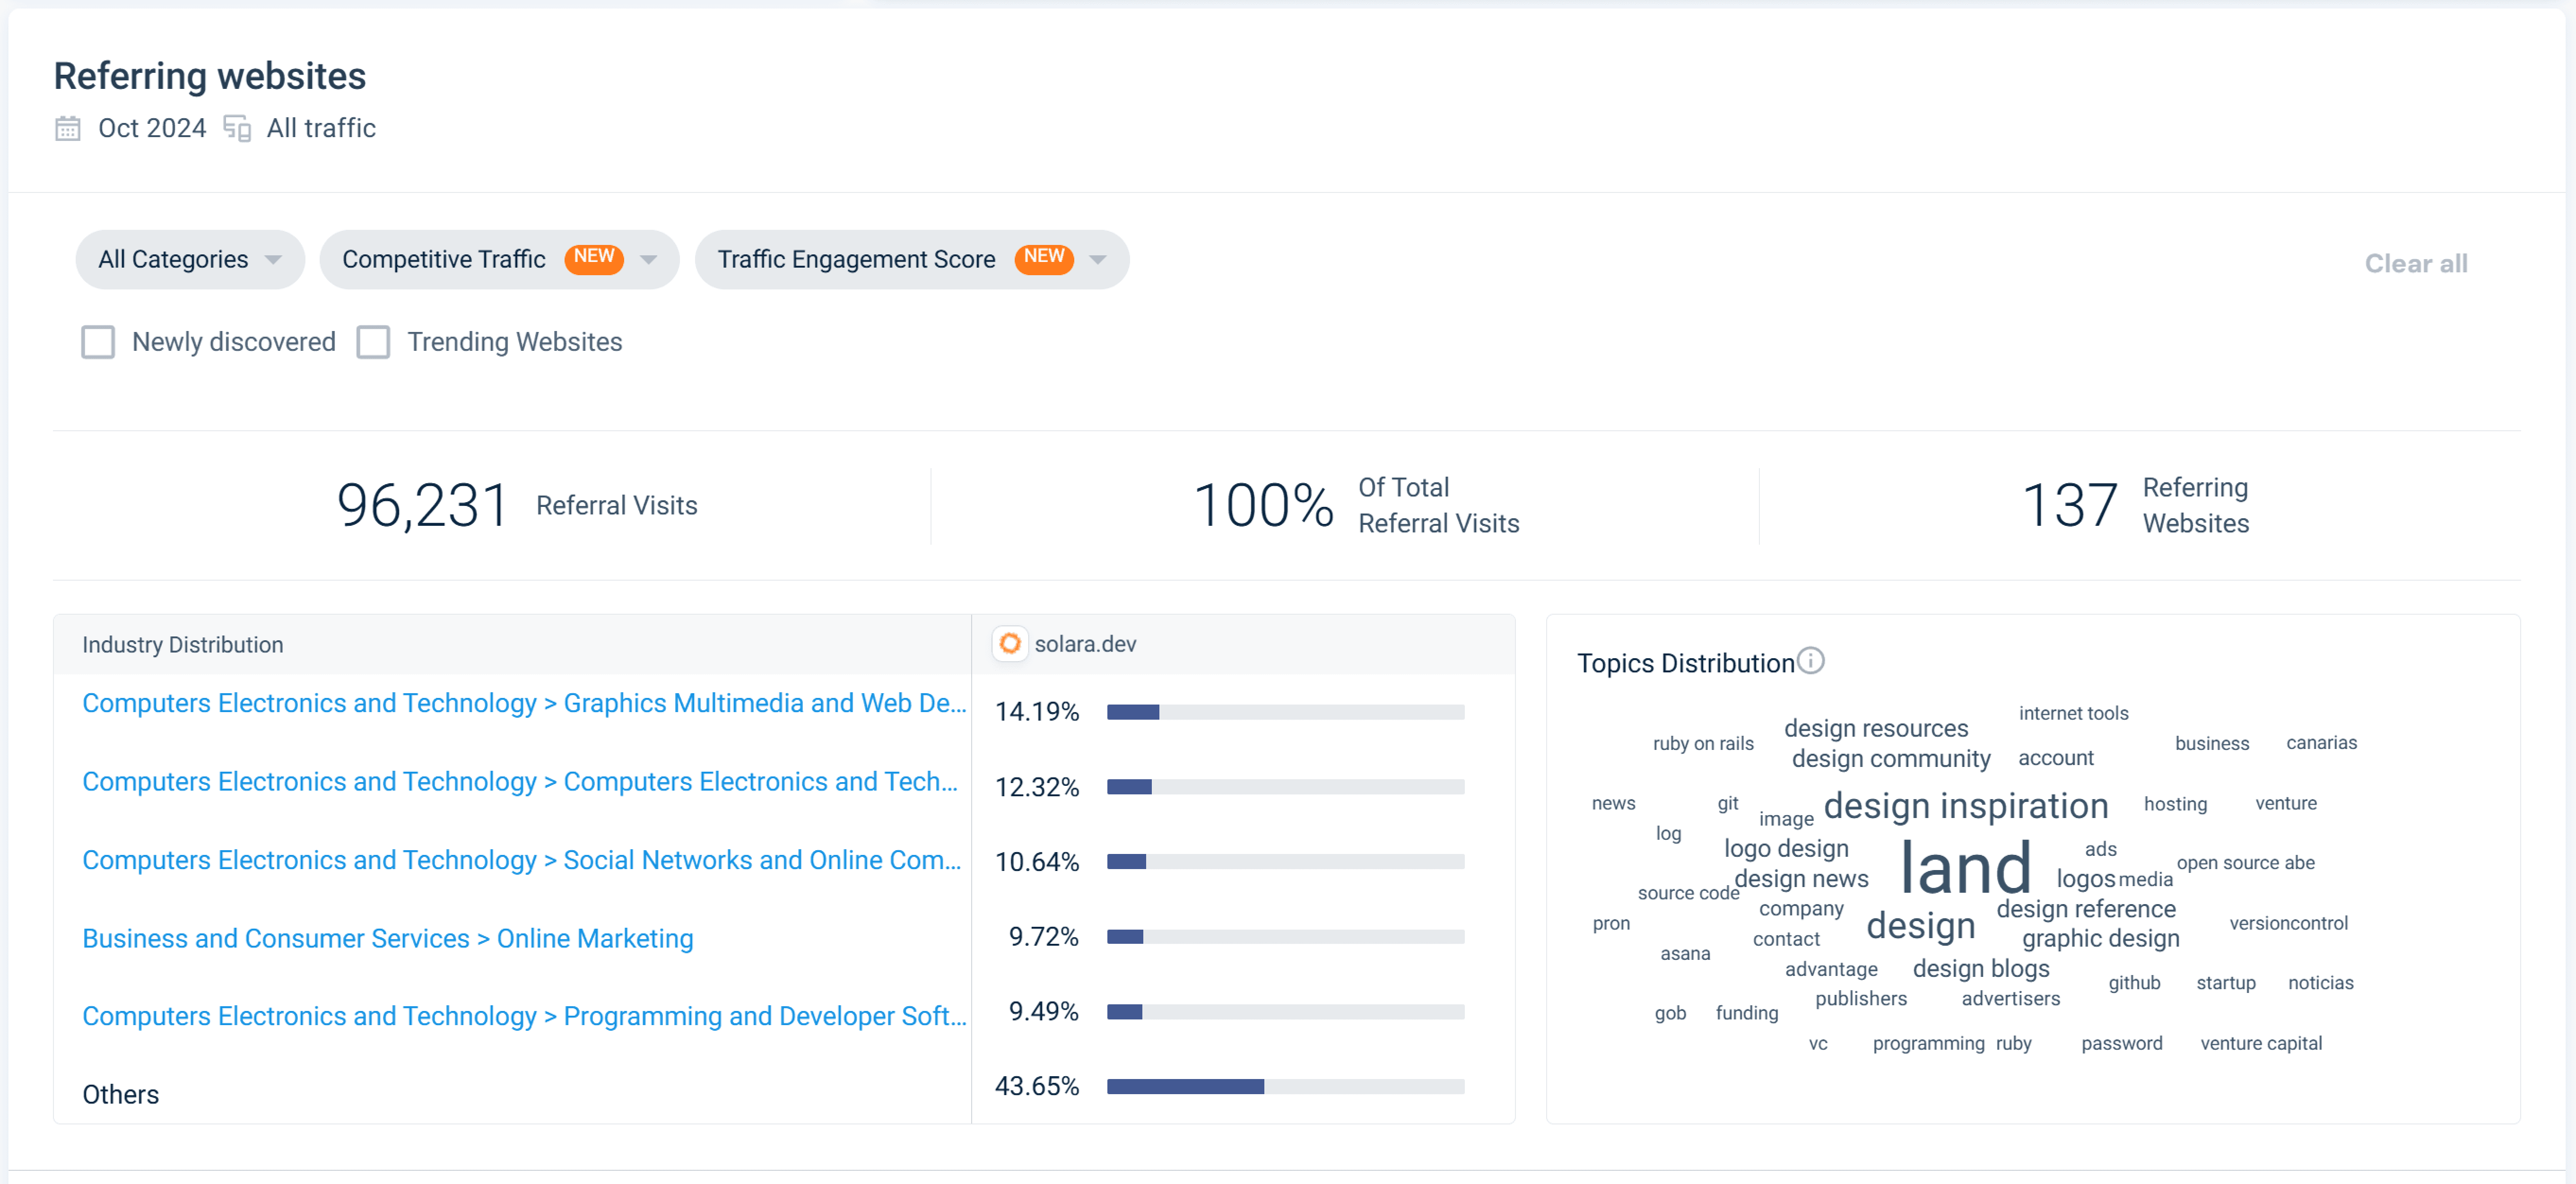Select the 'land' topic in word cloud

tap(1965, 868)
